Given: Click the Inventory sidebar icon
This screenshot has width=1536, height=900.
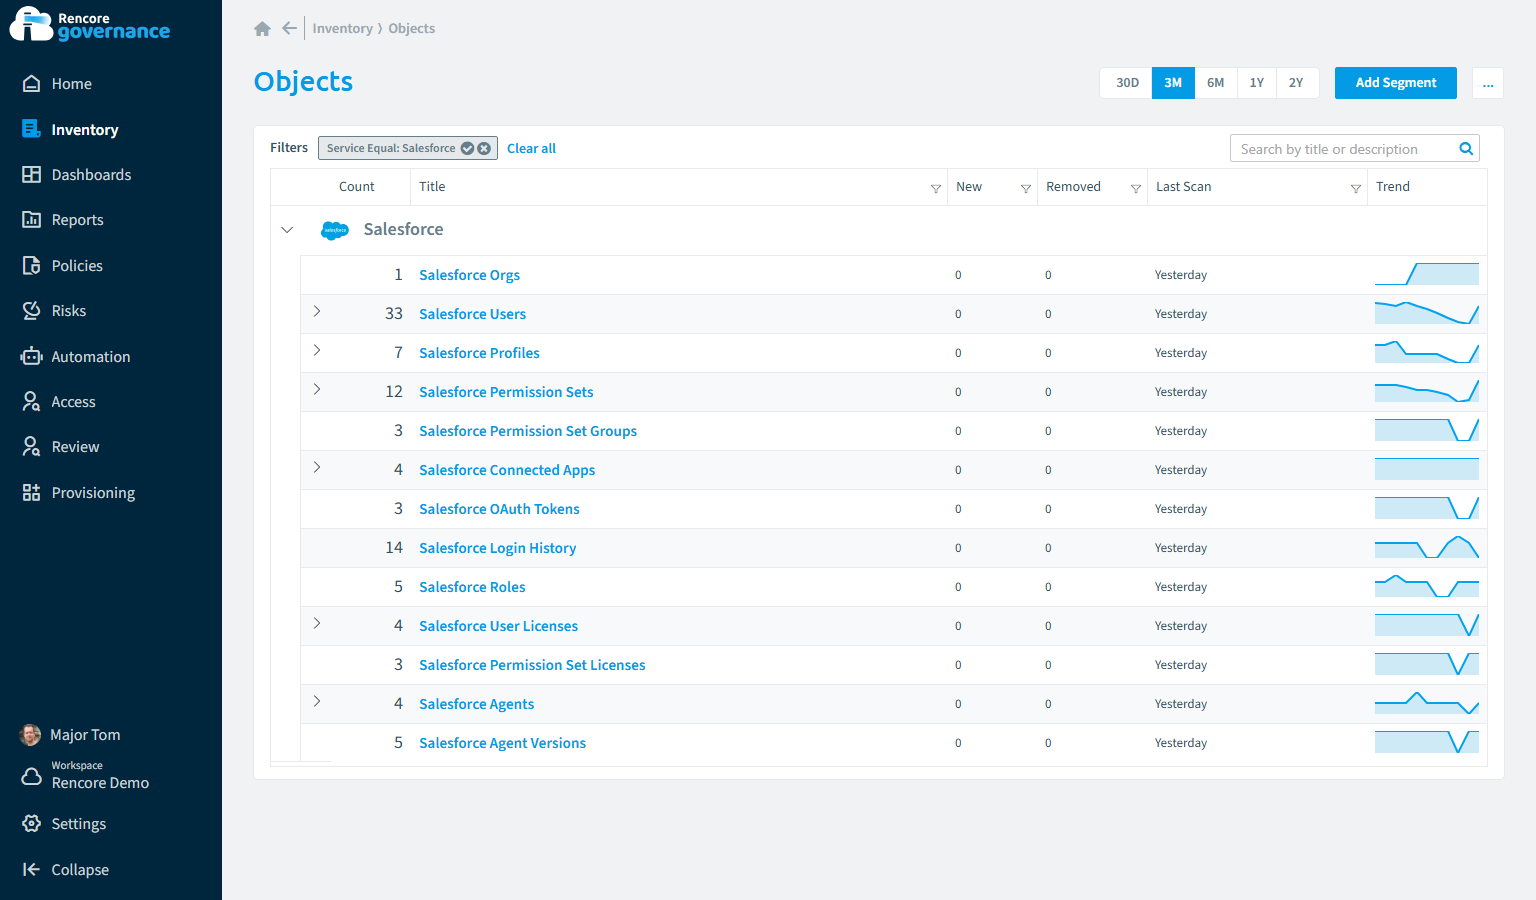Looking at the screenshot, I should click(32, 129).
